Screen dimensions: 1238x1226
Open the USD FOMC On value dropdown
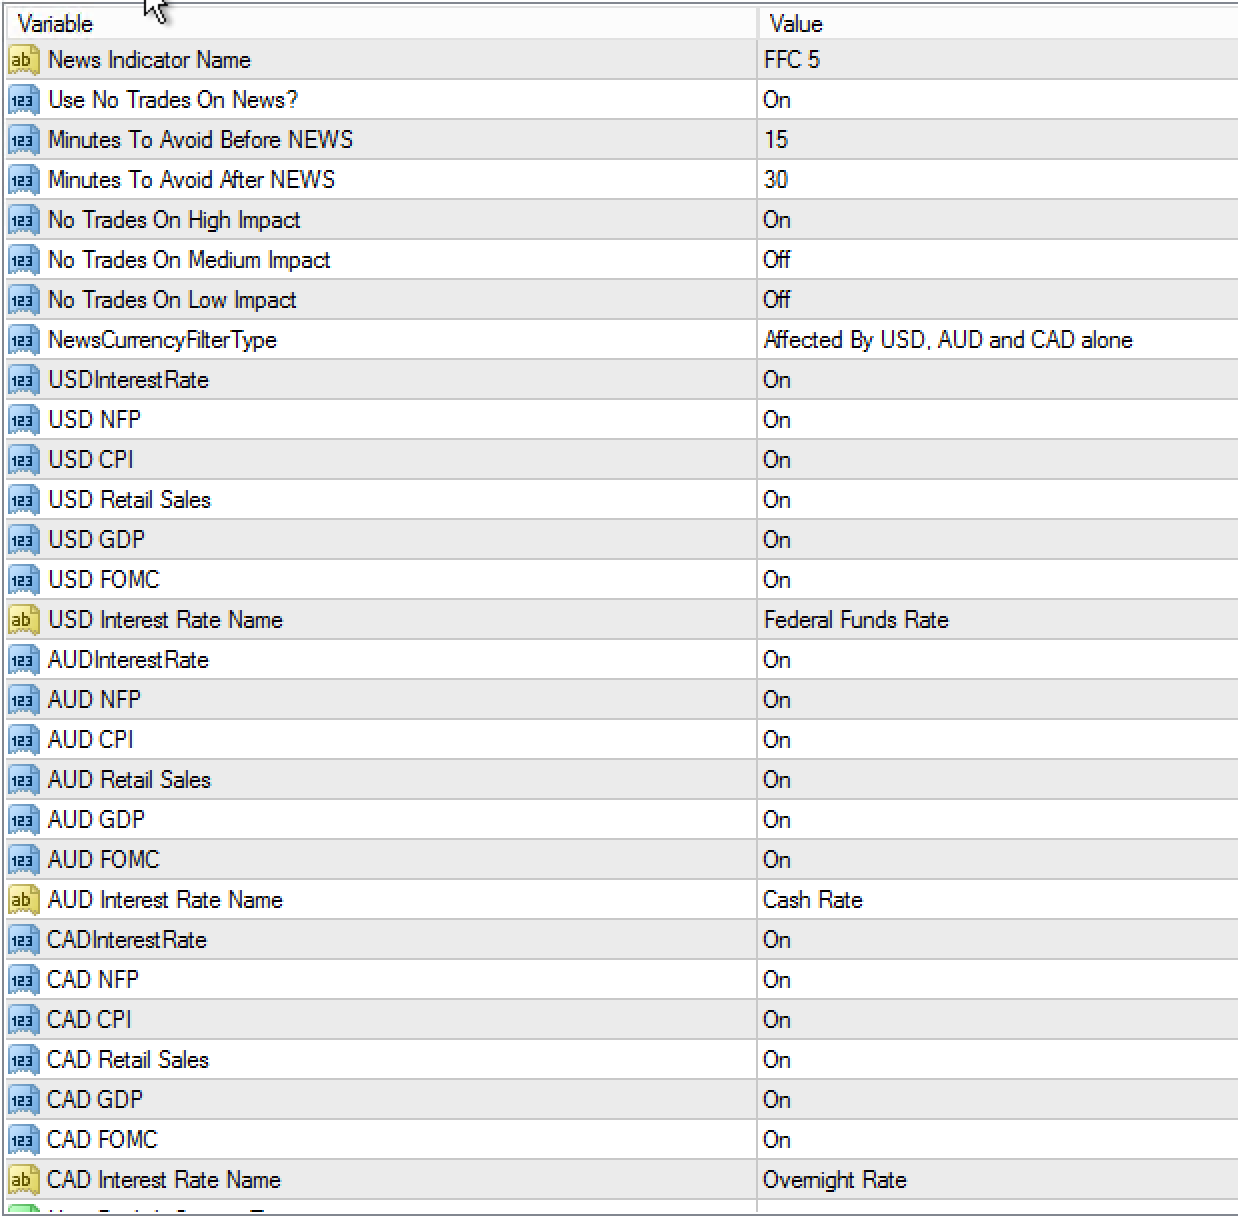(x=777, y=580)
